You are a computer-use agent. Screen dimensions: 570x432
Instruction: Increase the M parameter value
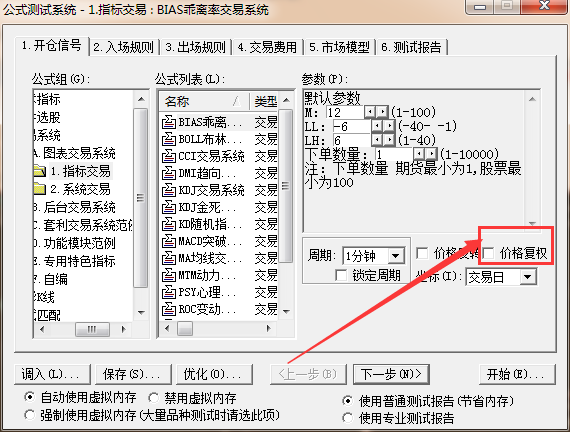point(382,112)
